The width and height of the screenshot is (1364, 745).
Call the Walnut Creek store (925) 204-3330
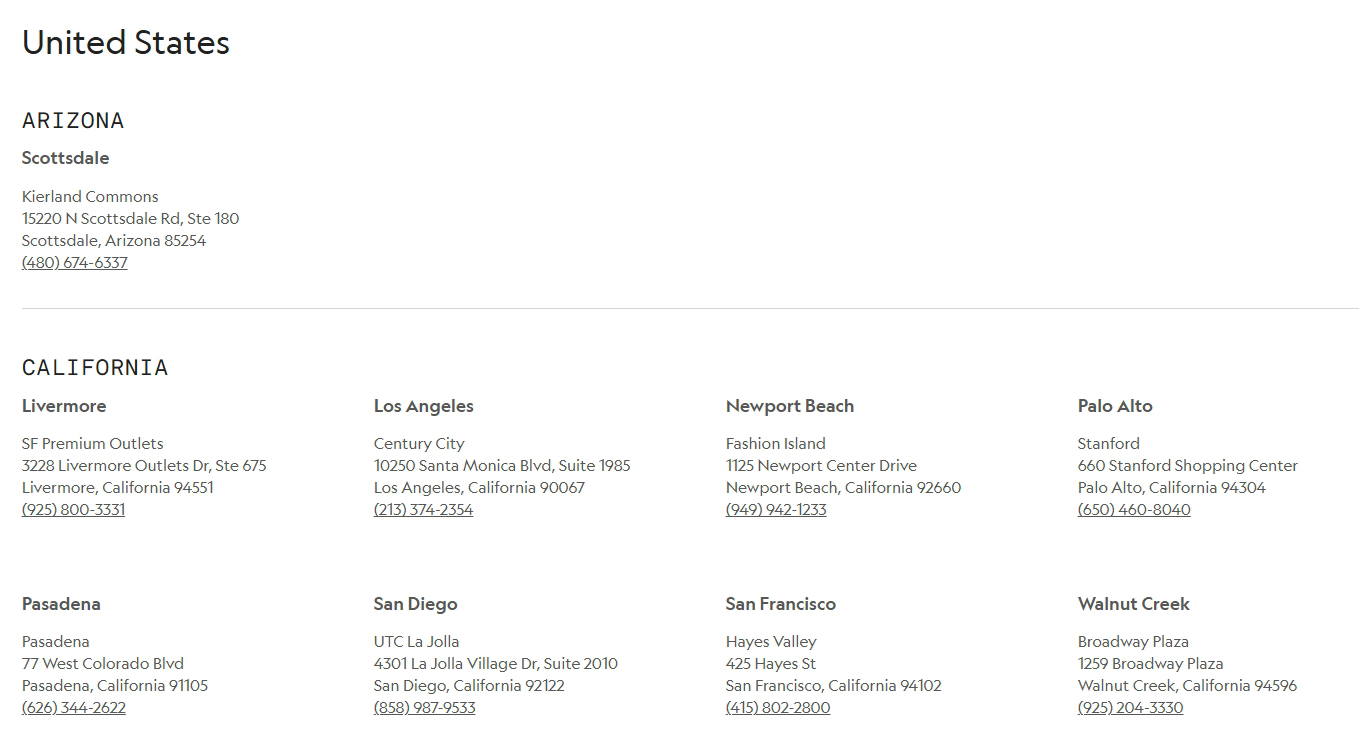(1130, 708)
